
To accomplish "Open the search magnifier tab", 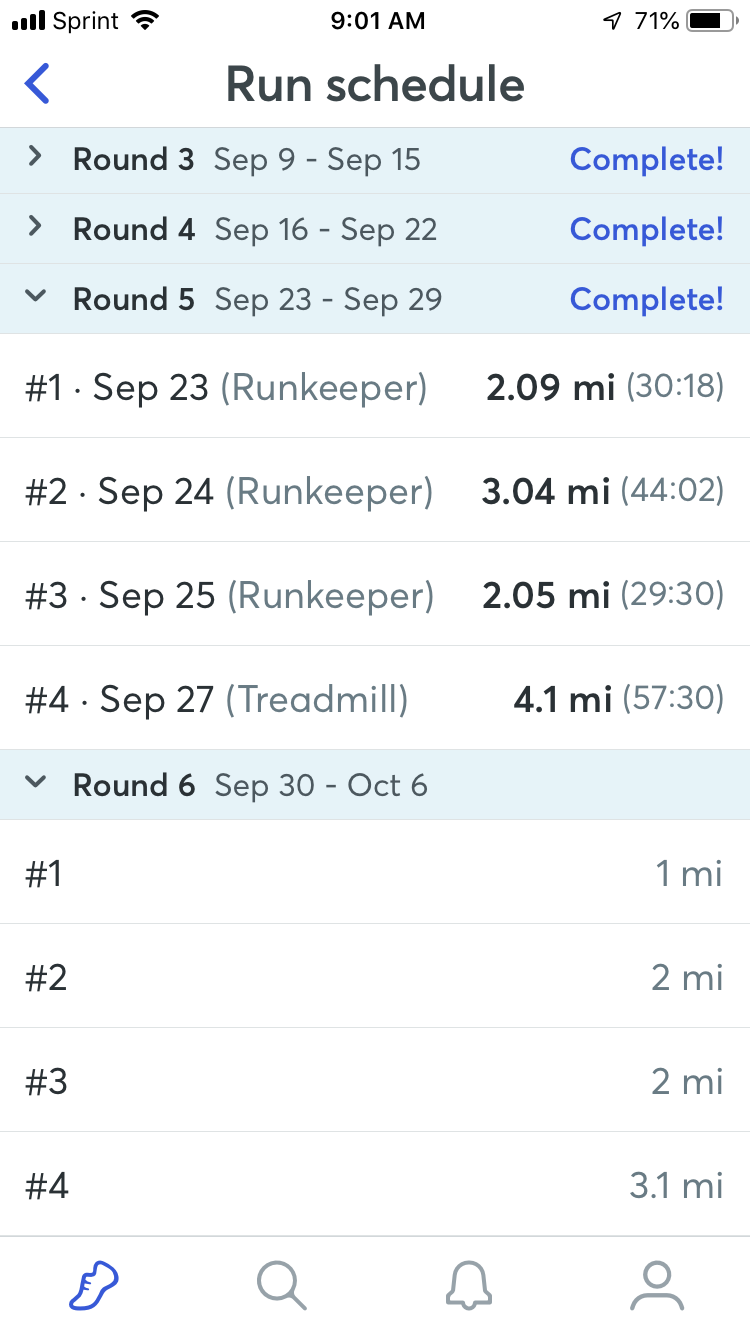I will [x=281, y=1284].
